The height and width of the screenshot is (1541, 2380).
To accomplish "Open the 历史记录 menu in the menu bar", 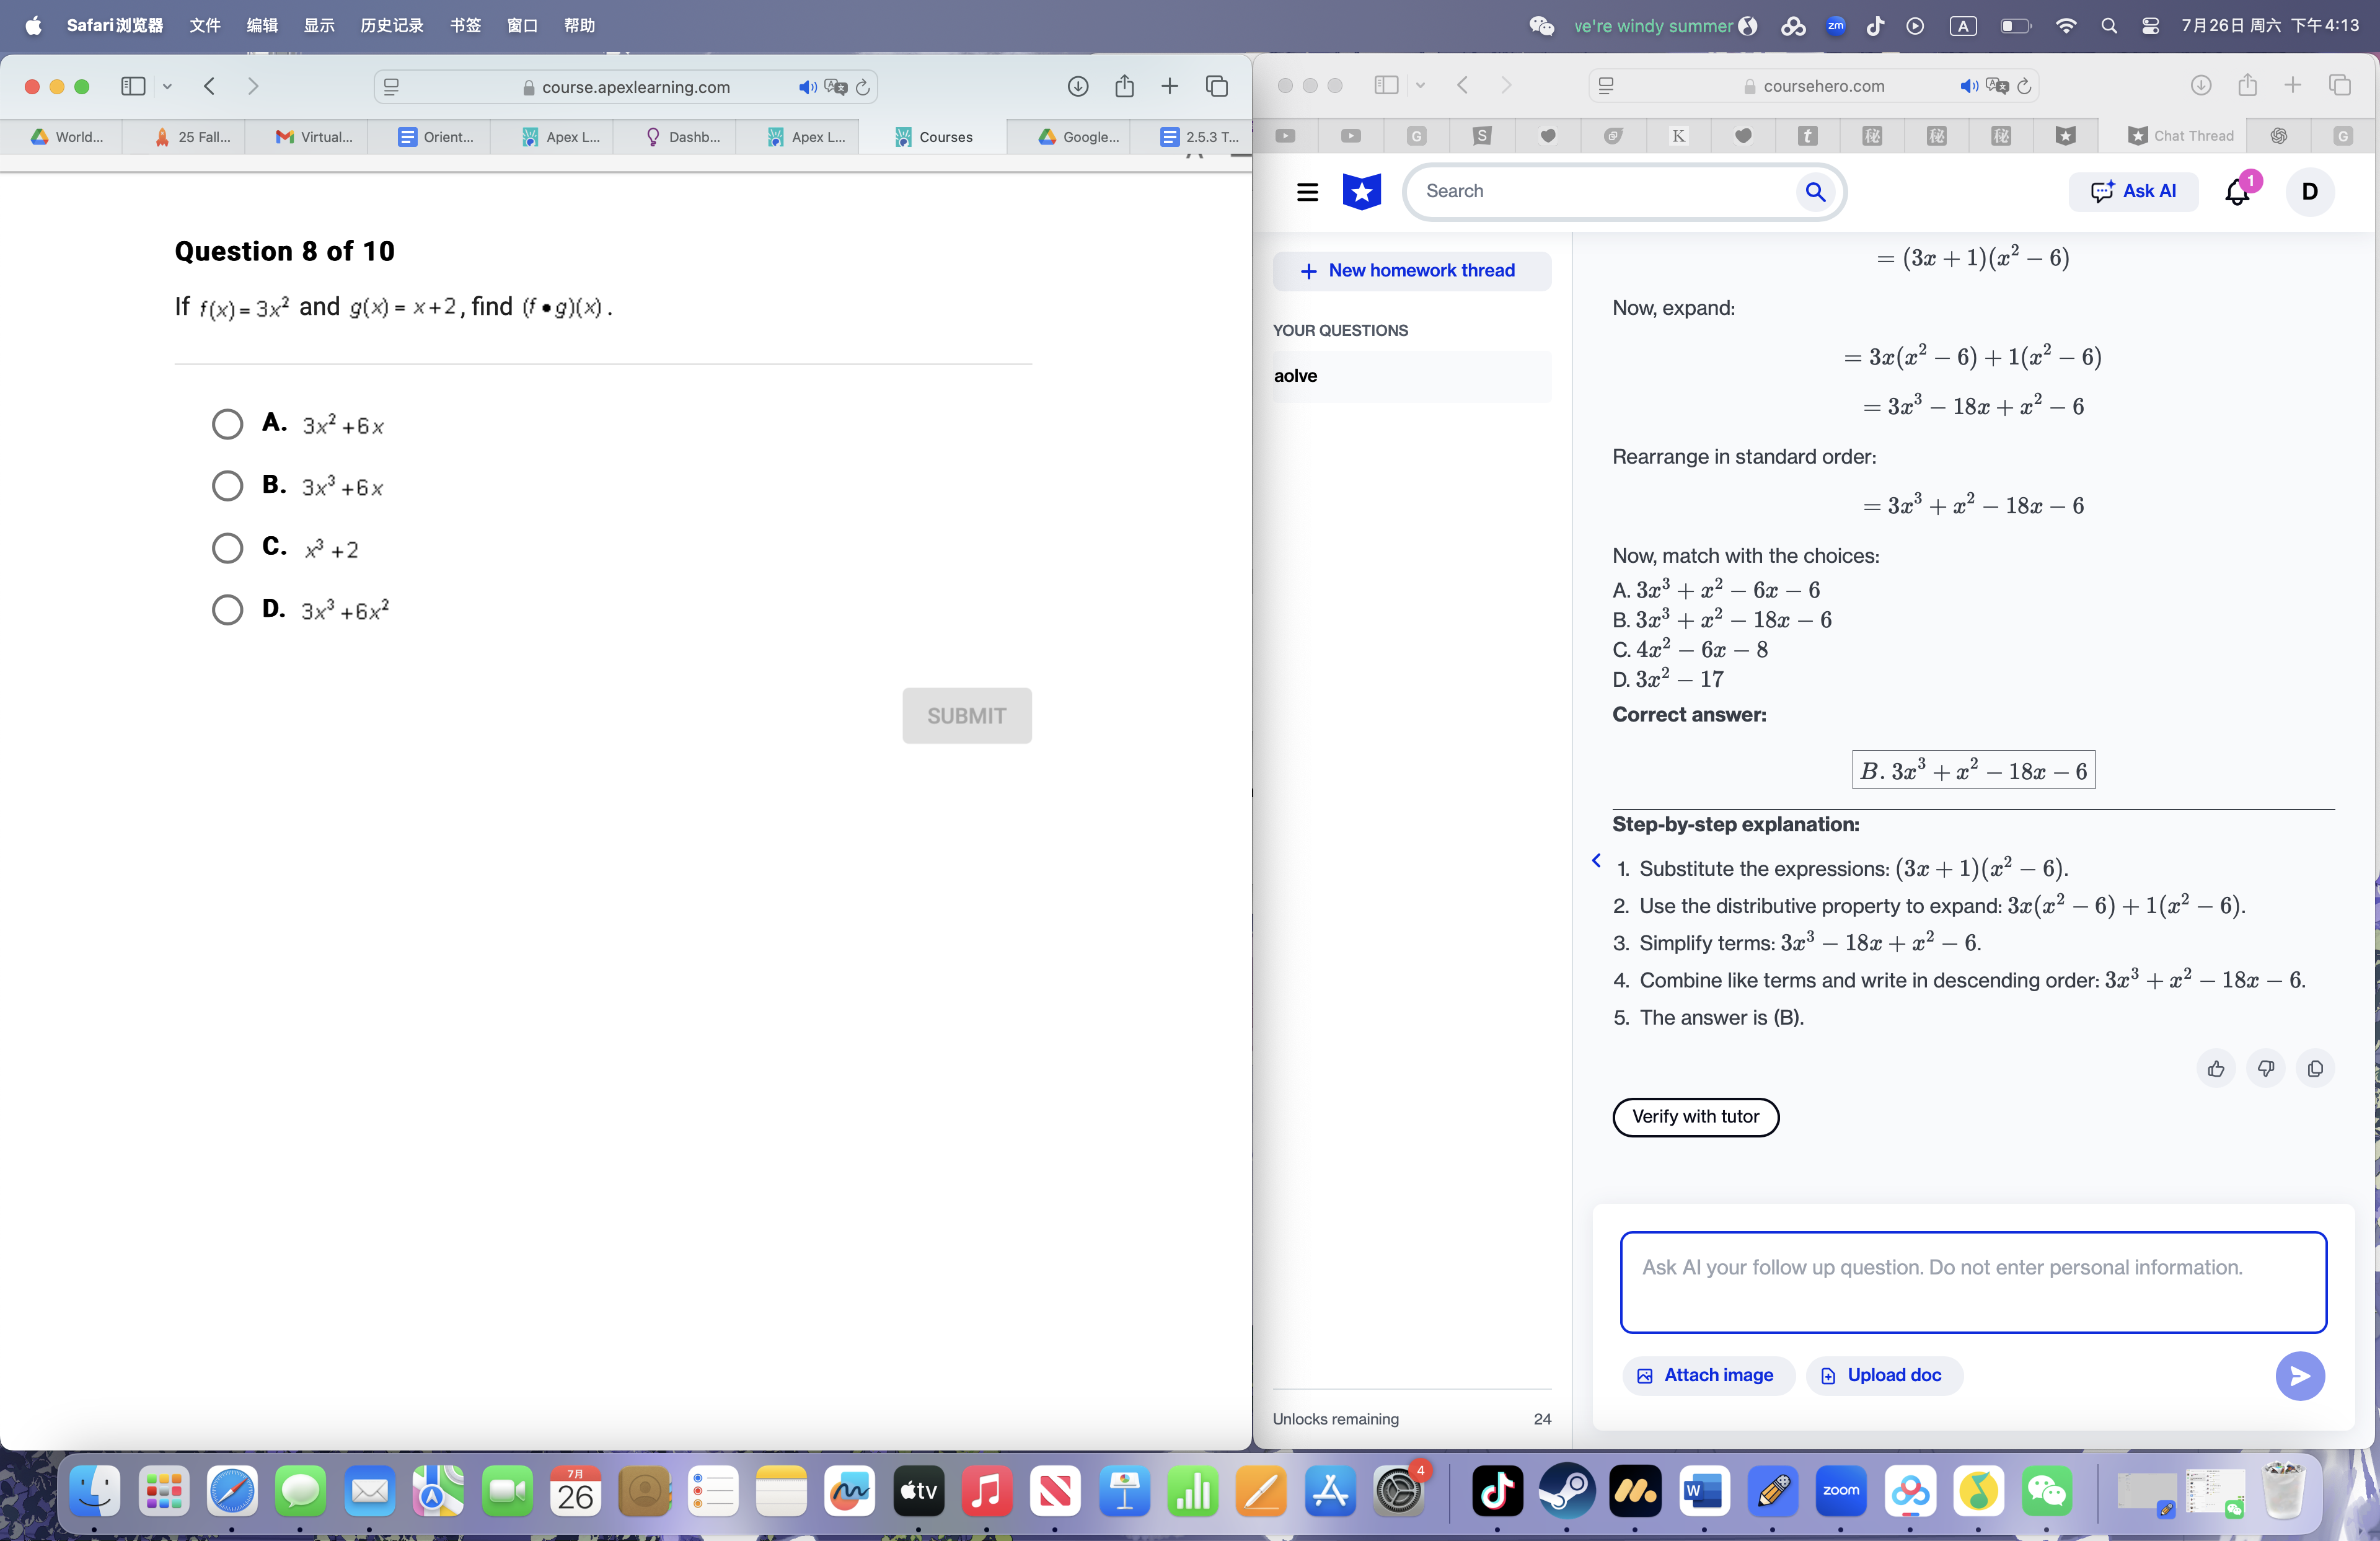I will click(x=391, y=26).
